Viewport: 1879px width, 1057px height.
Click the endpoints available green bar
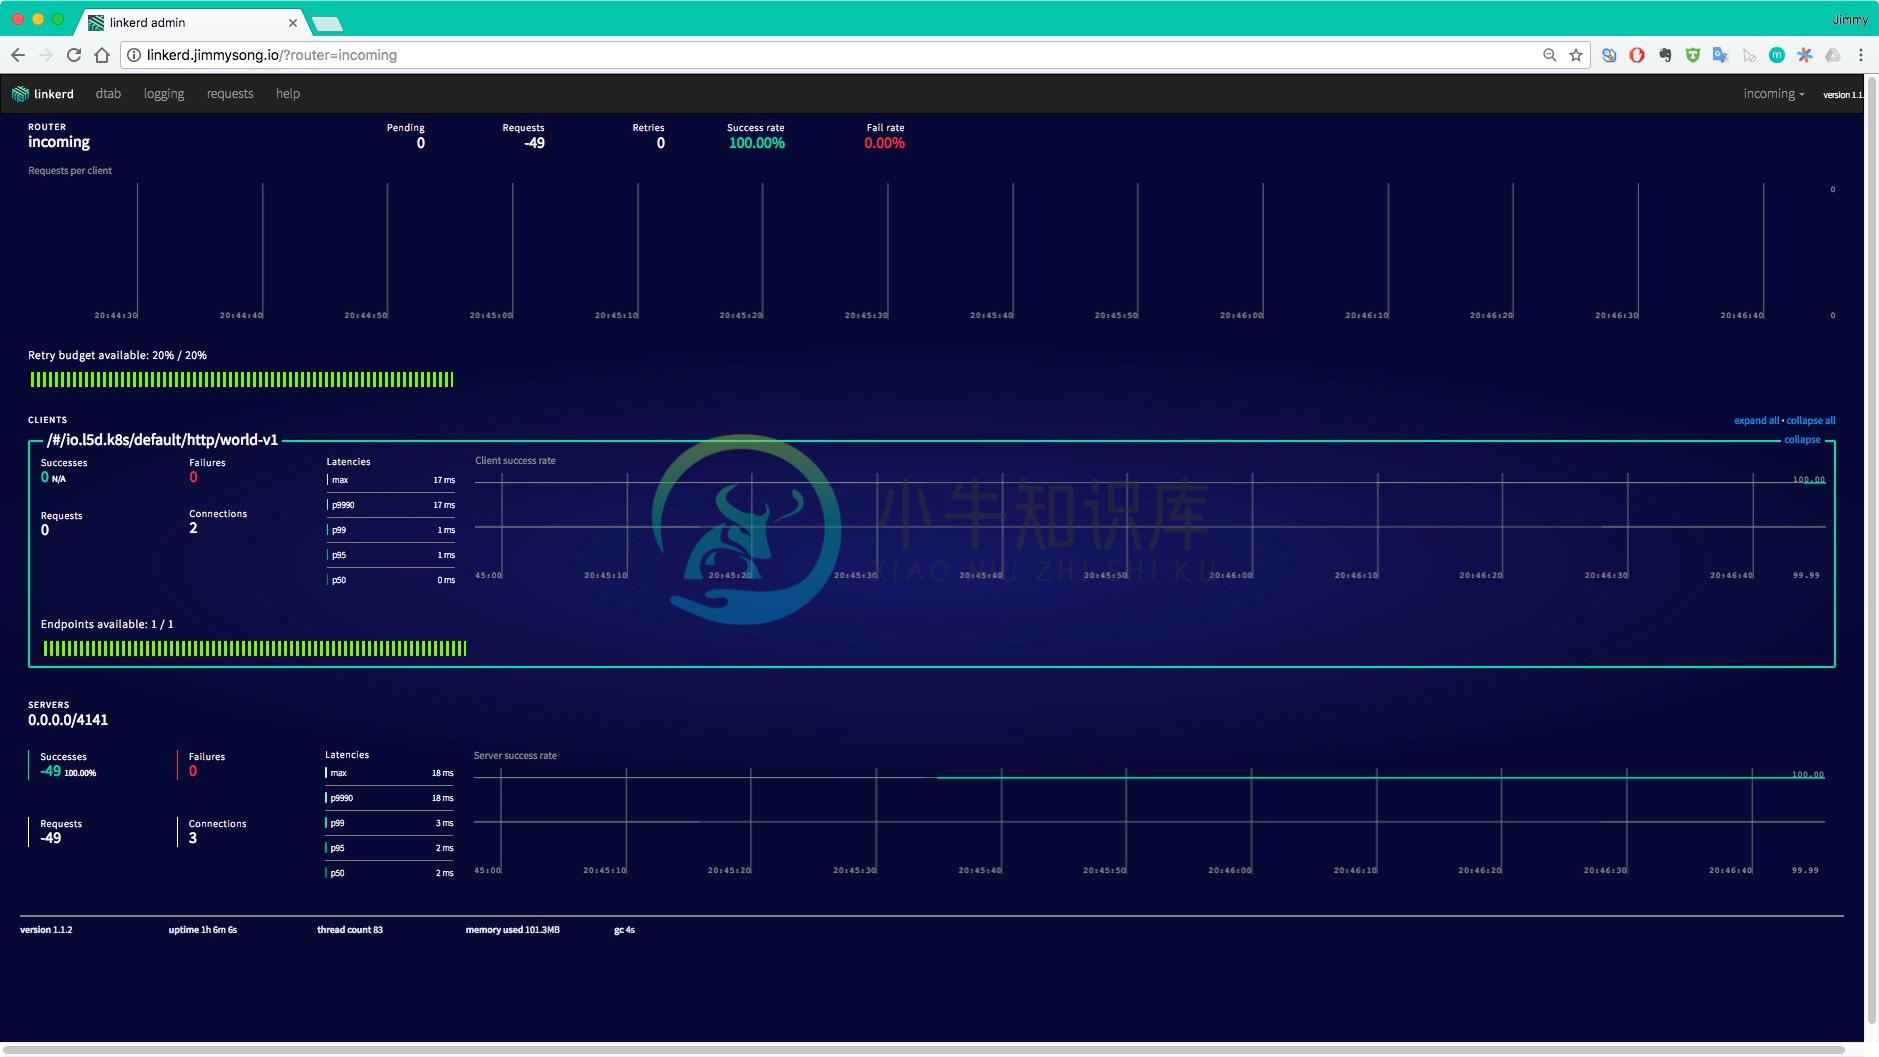[255, 649]
